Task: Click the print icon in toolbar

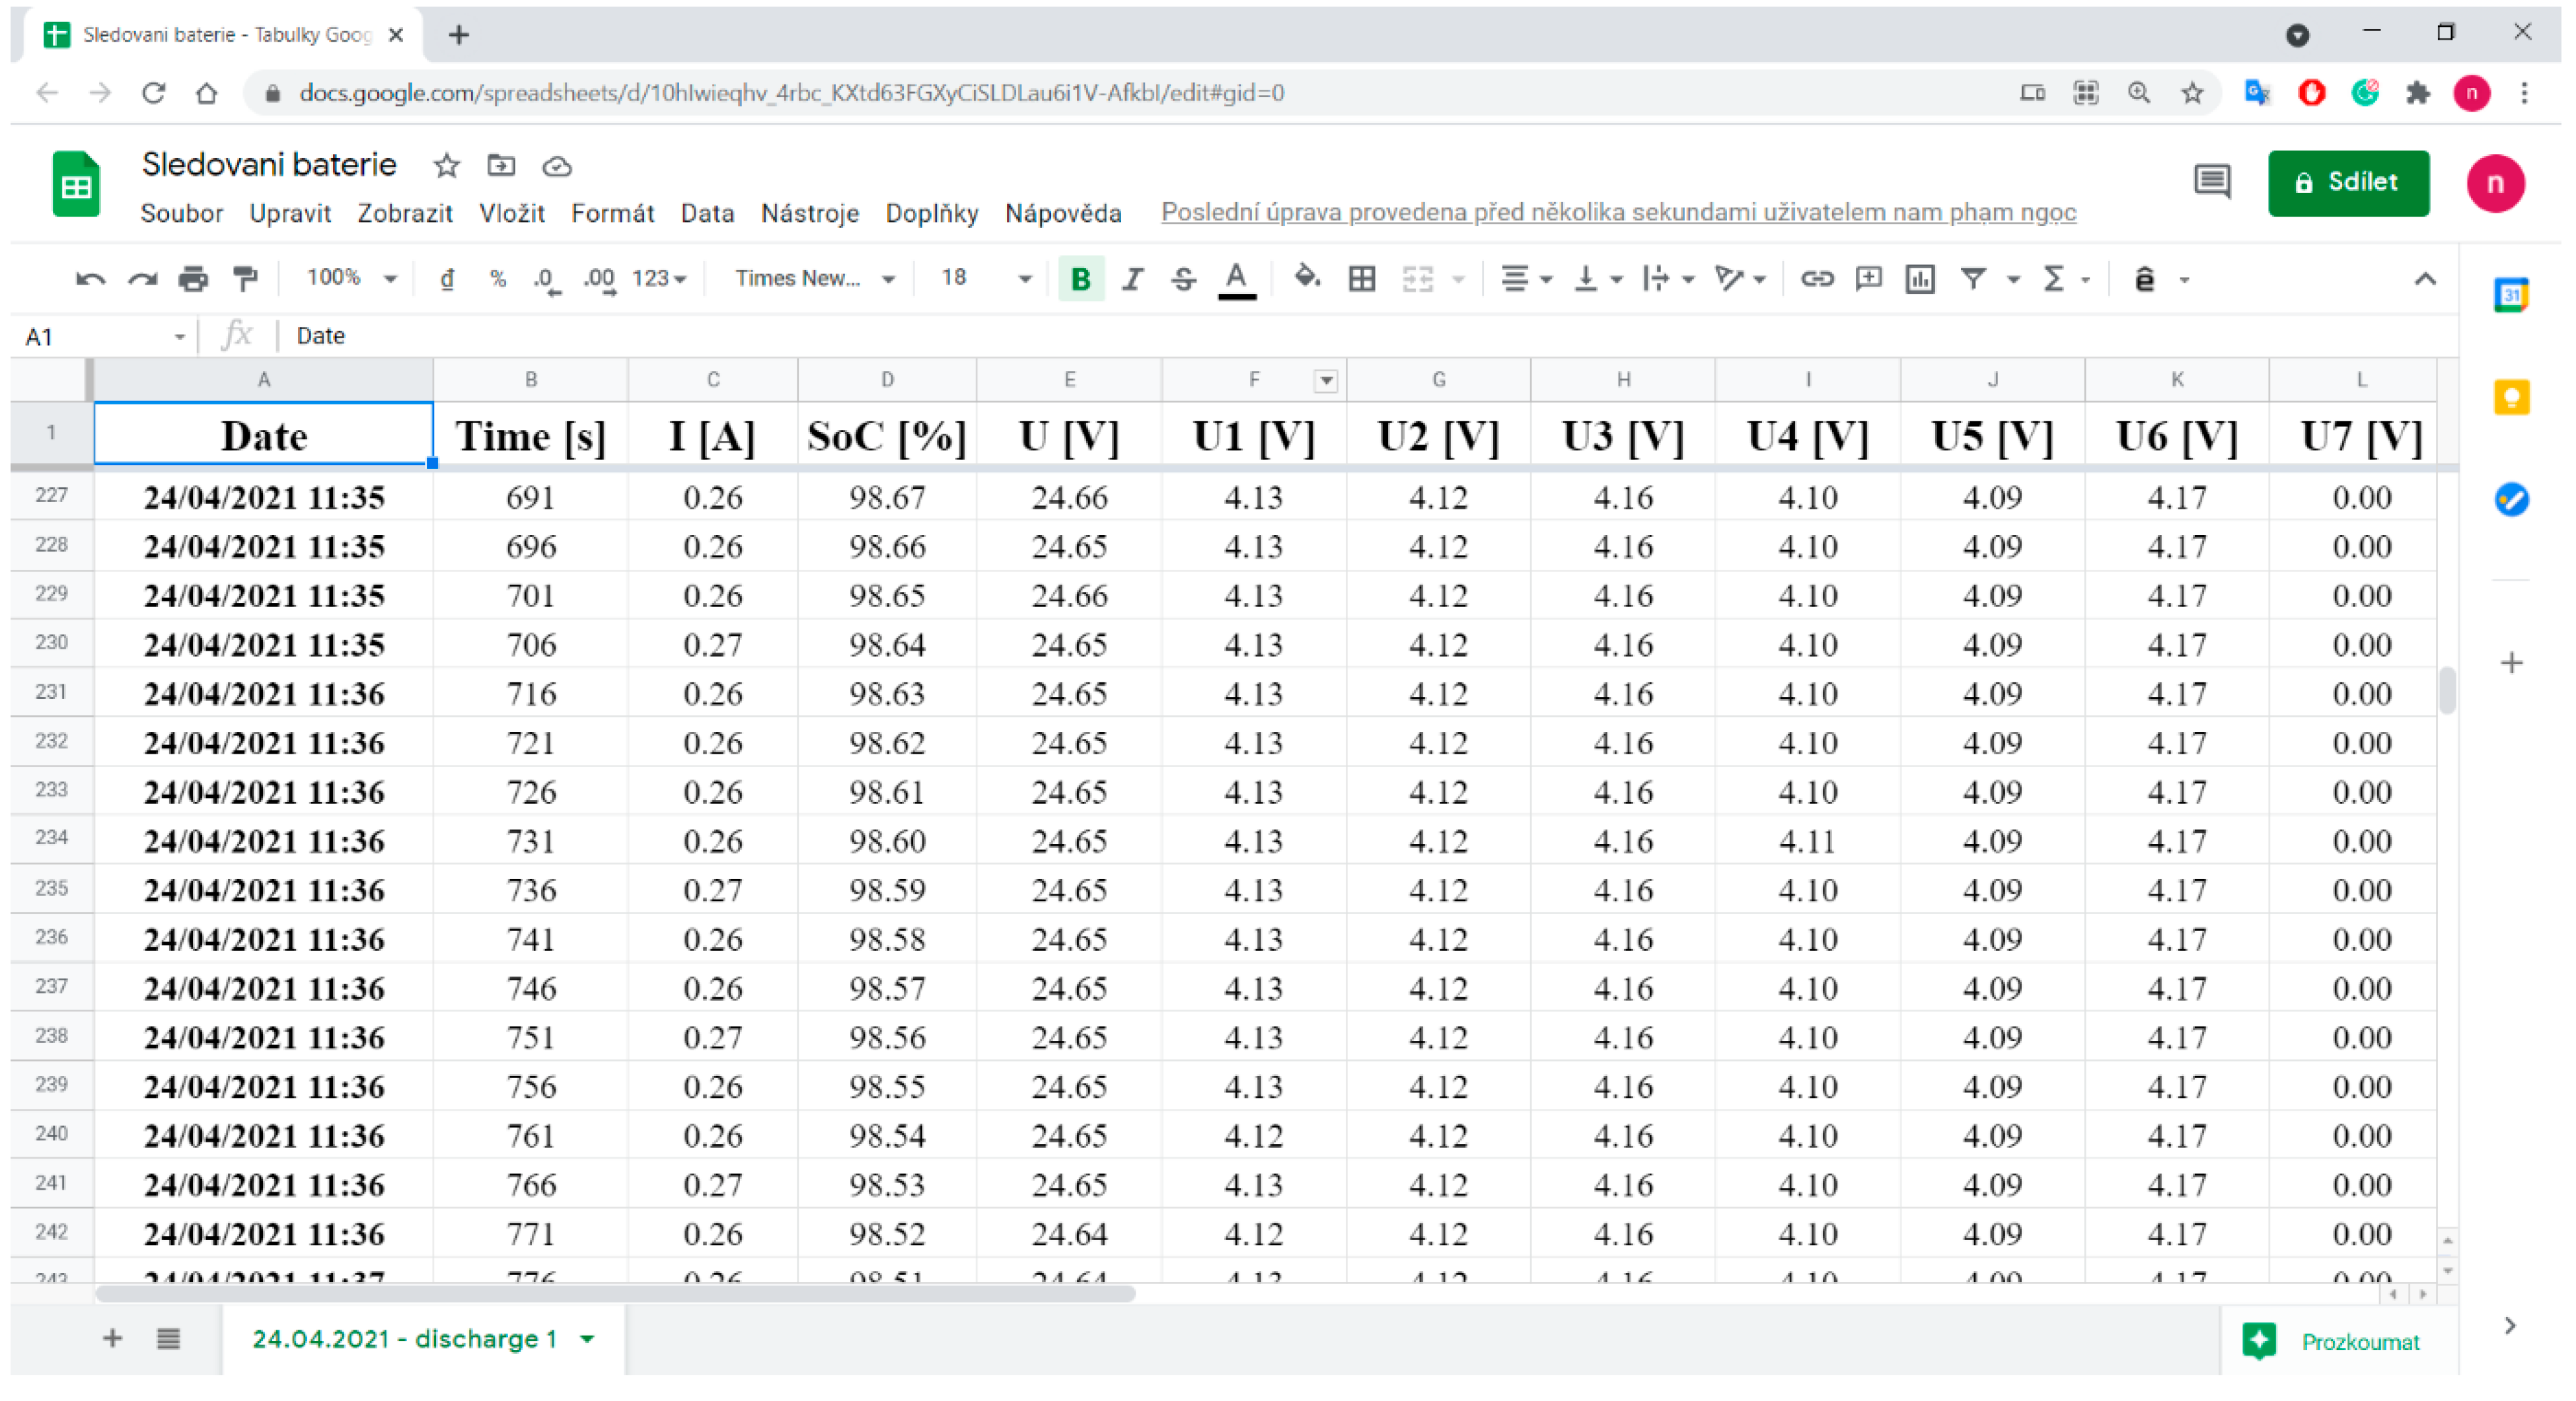Action: click(x=193, y=278)
